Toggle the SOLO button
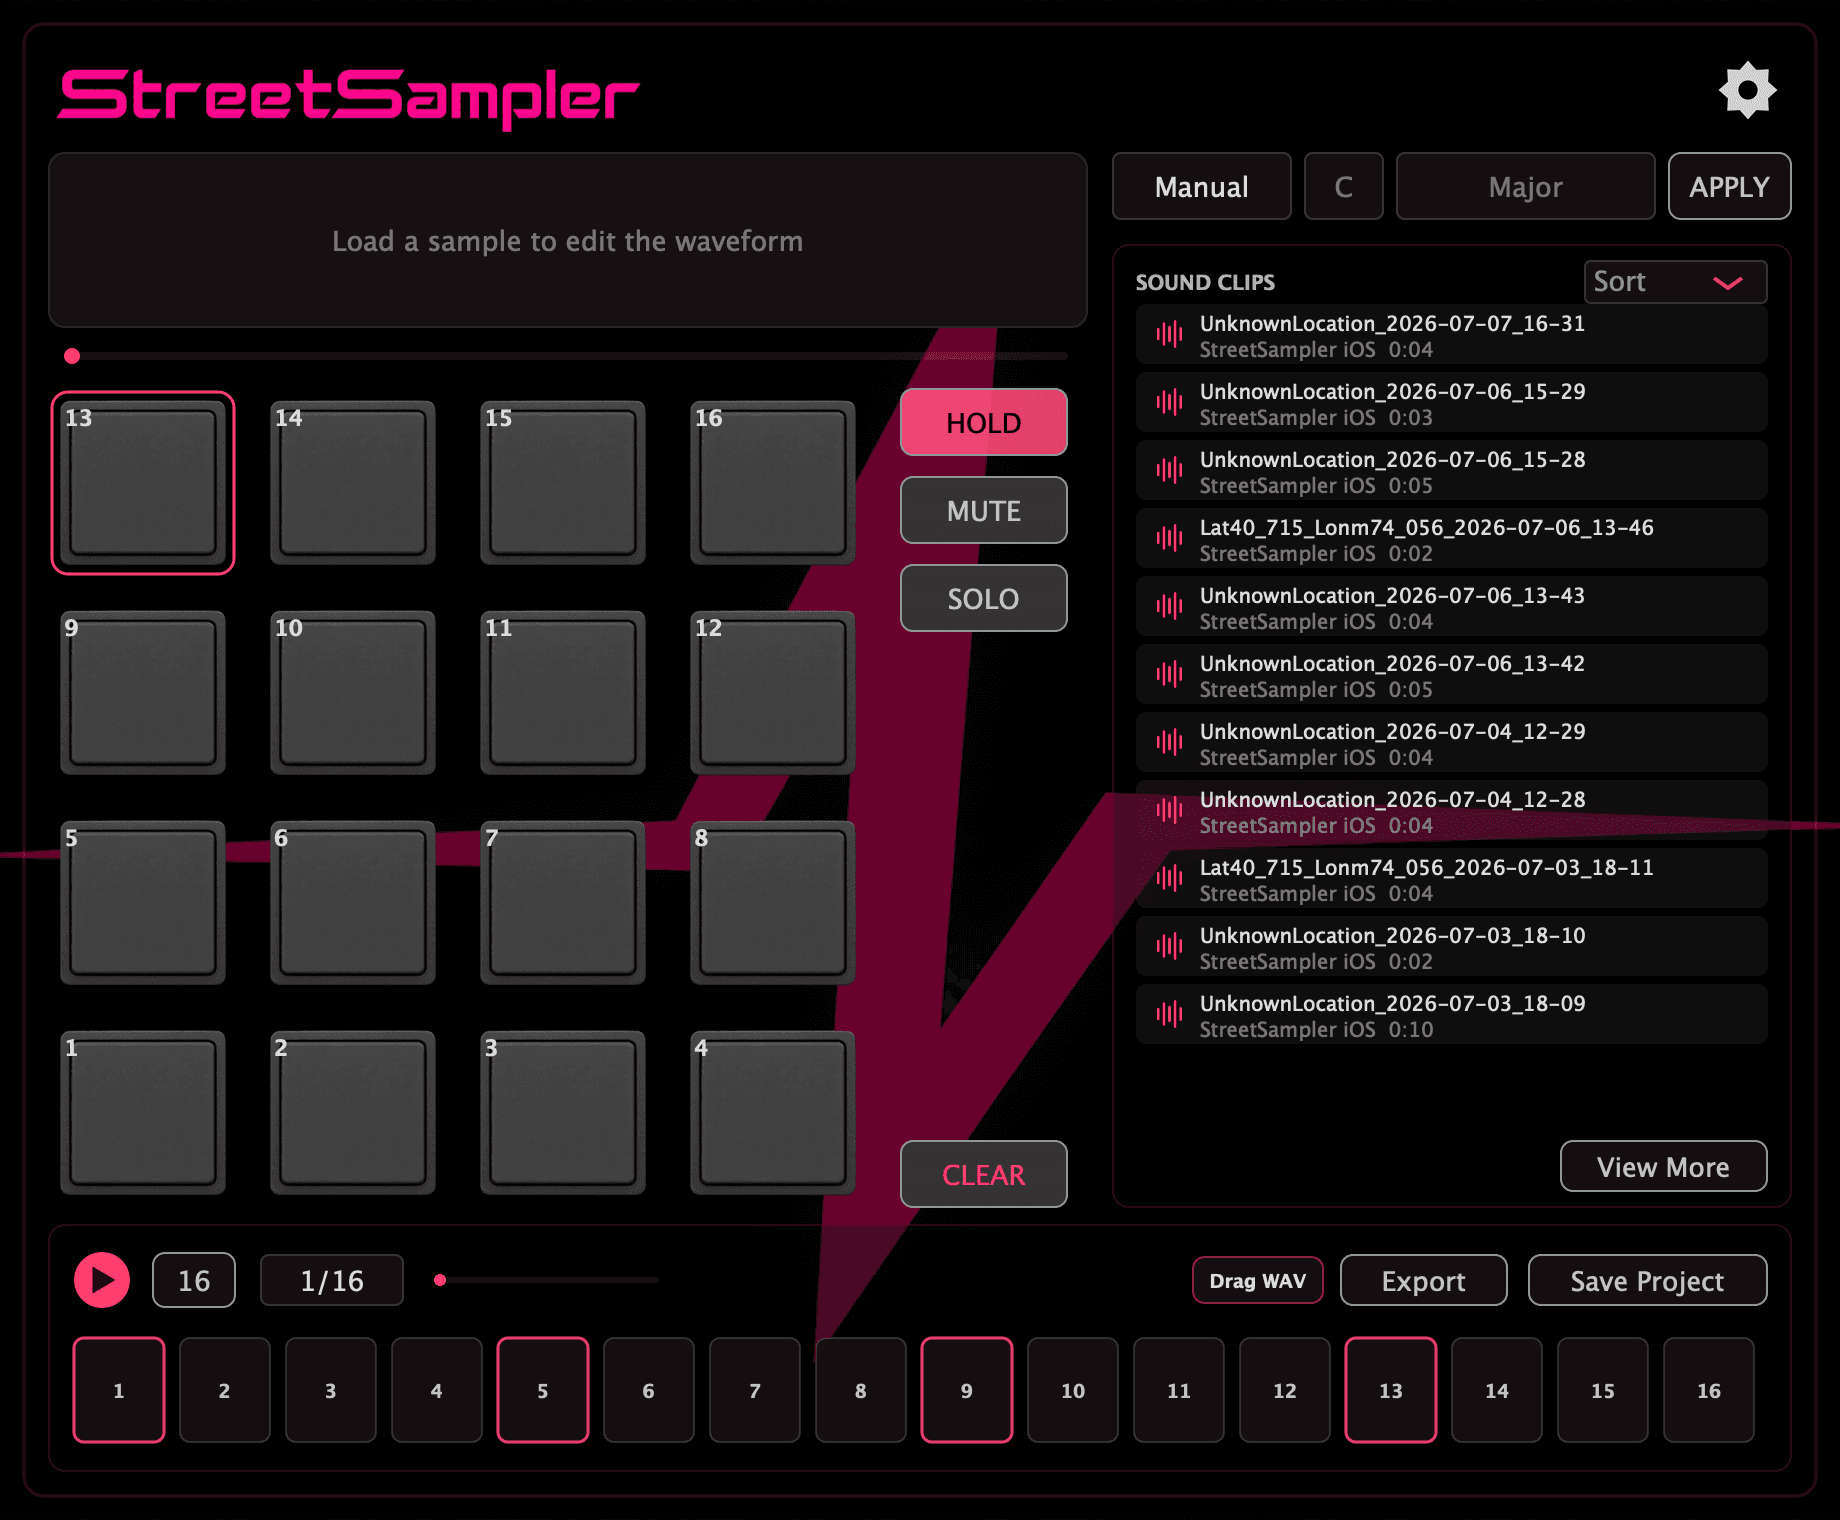The width and height of the screenshot is (1840, 1520). point(984,598)
